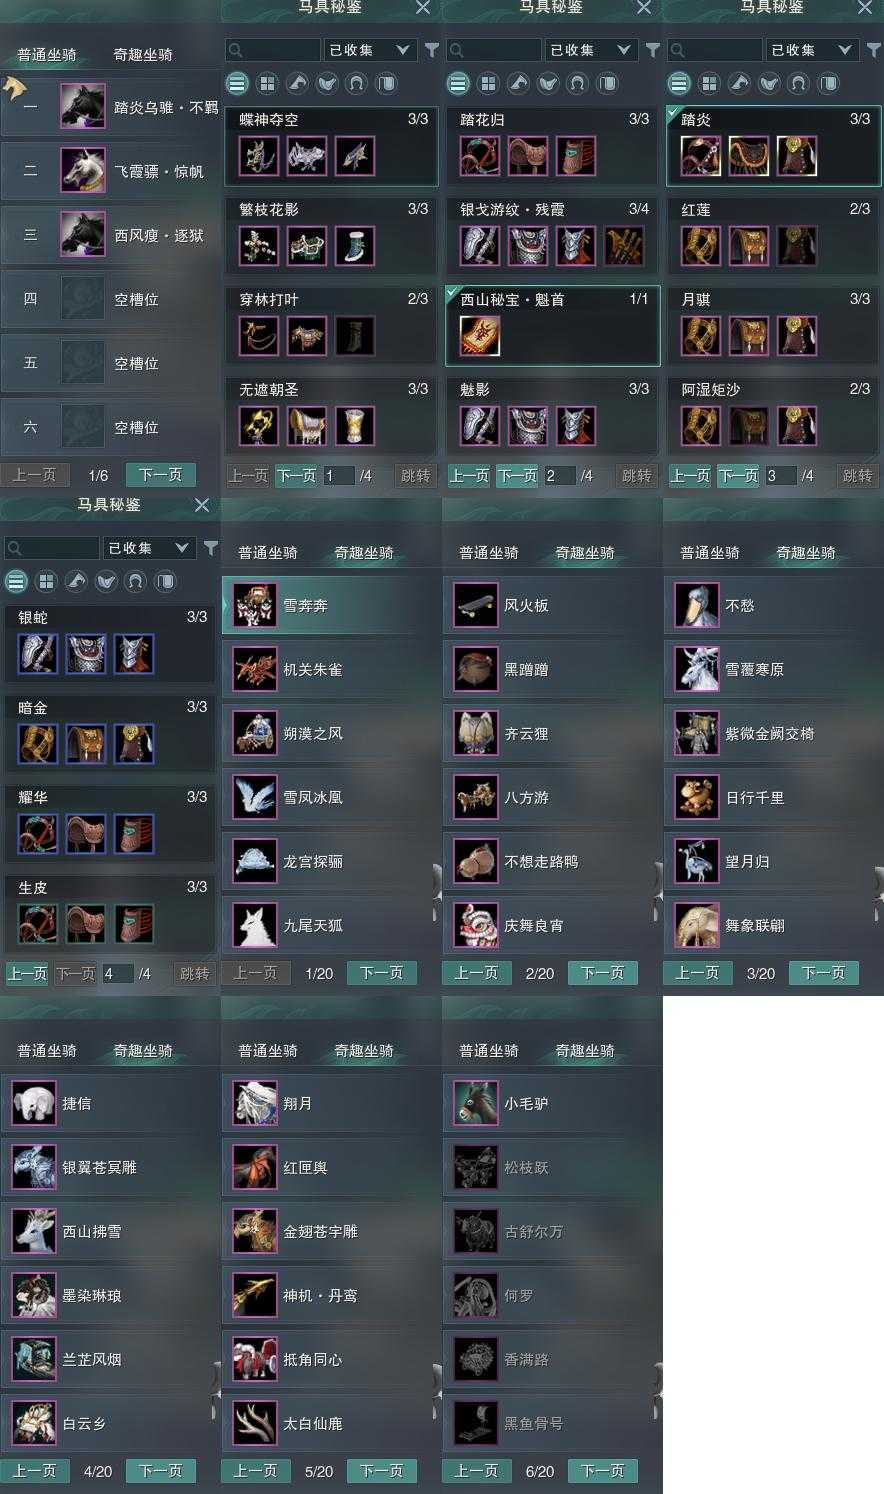The height and width of the screenshot is (1494, 884).
Task: Click the search field above 踏炎 set
Action: (x=715, y=50)
